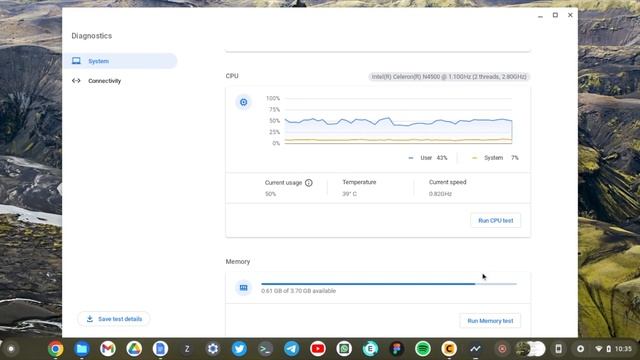Open Twitter from the shelf
This screenshot has height=360, width=640.
click(x=239, y=349)
